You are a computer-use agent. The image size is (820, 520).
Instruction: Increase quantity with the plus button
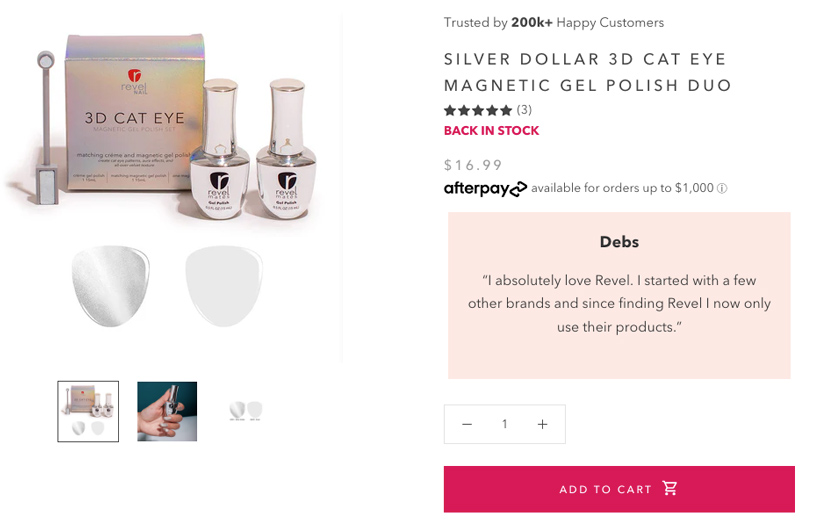pyautogui.click(x=542, y=424)
